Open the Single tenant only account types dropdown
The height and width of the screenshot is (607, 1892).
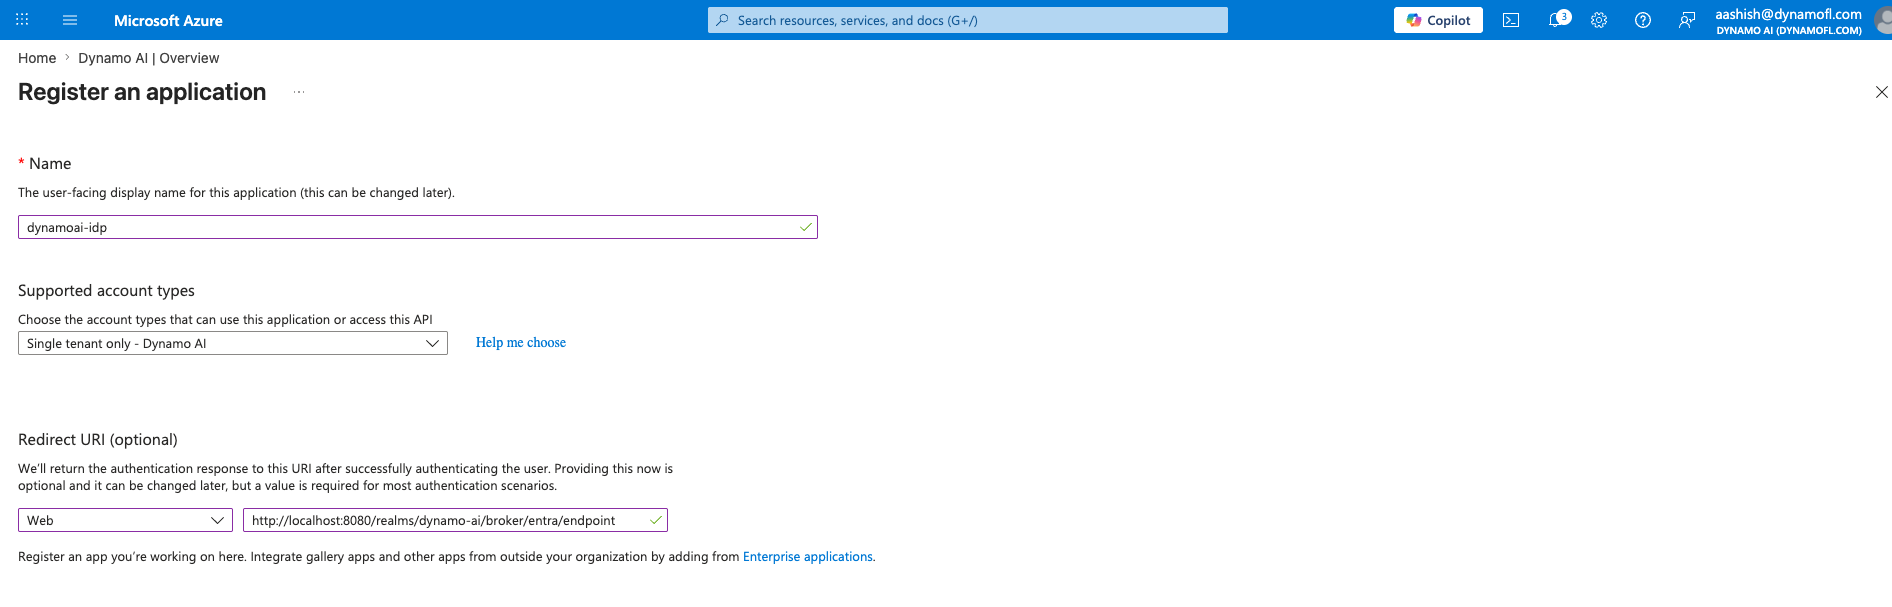coord(233,343)
